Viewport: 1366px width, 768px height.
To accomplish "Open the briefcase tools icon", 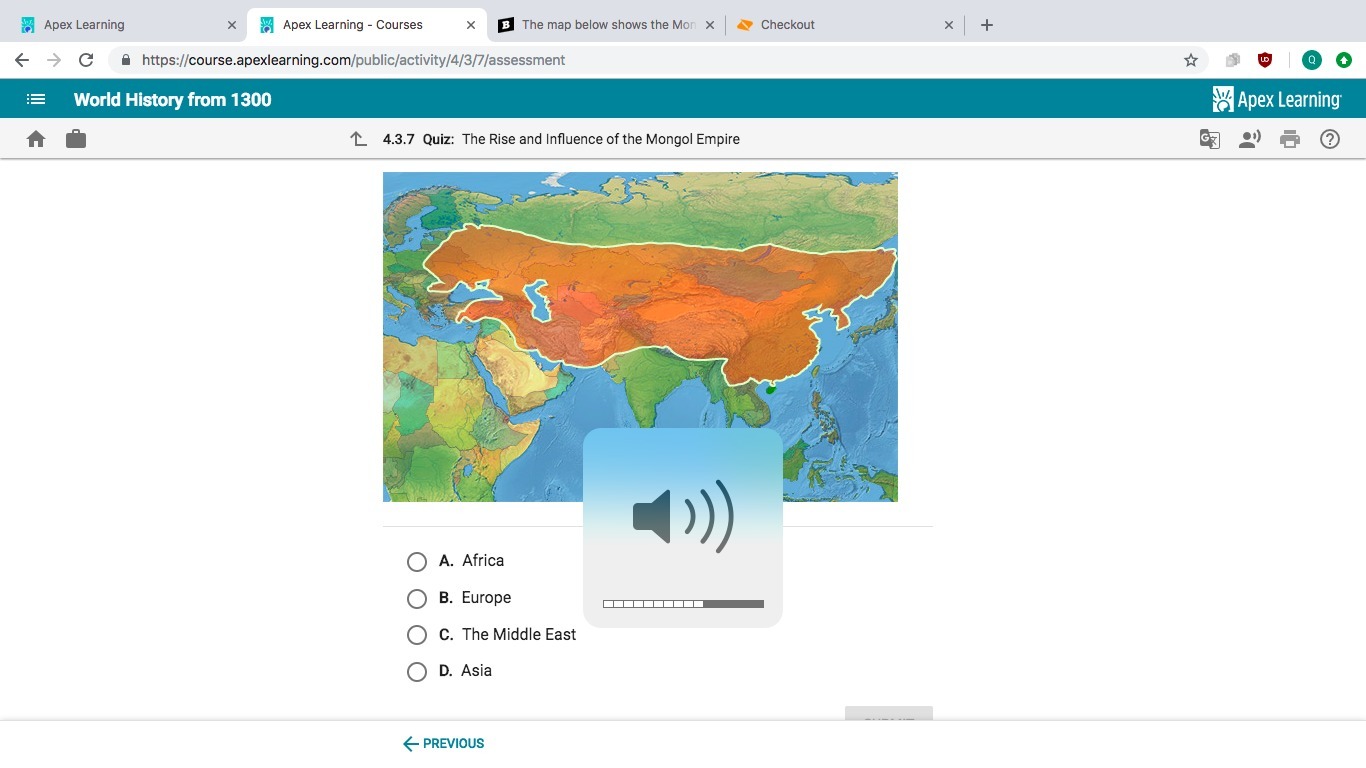I will coord(76,139).
